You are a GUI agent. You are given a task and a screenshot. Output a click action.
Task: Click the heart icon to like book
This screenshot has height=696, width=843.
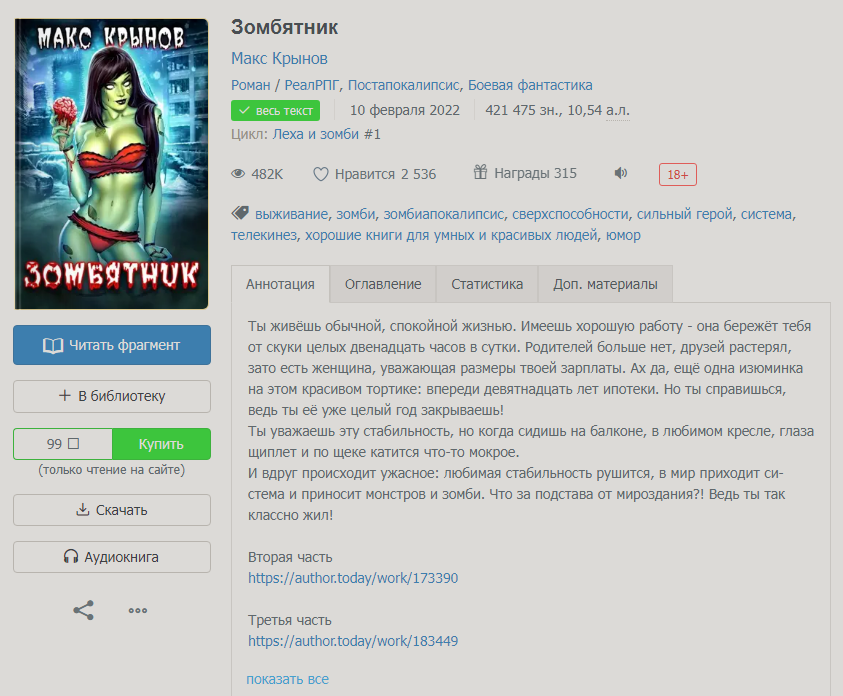[321, 174]
